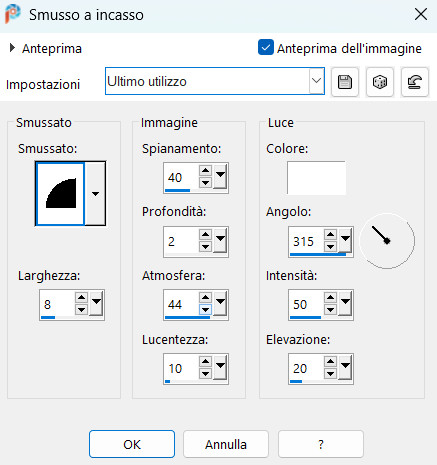Screen dimensions: 437x465
Task: Click inside the Elevazione value field
Action: click(306, 368)
